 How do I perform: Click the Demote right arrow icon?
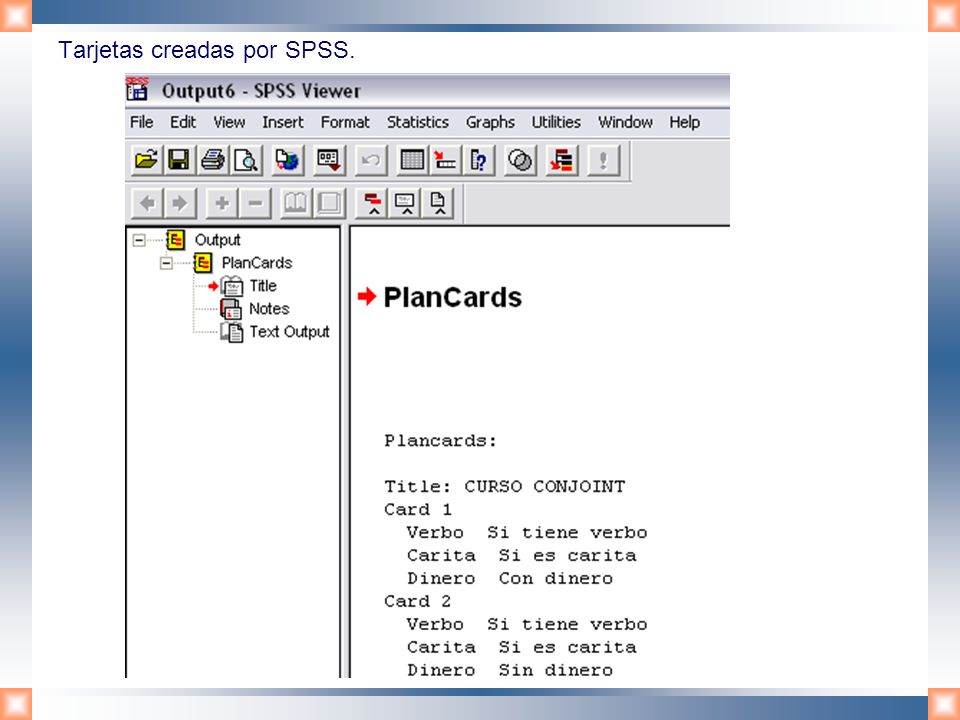tap(180, 203)
